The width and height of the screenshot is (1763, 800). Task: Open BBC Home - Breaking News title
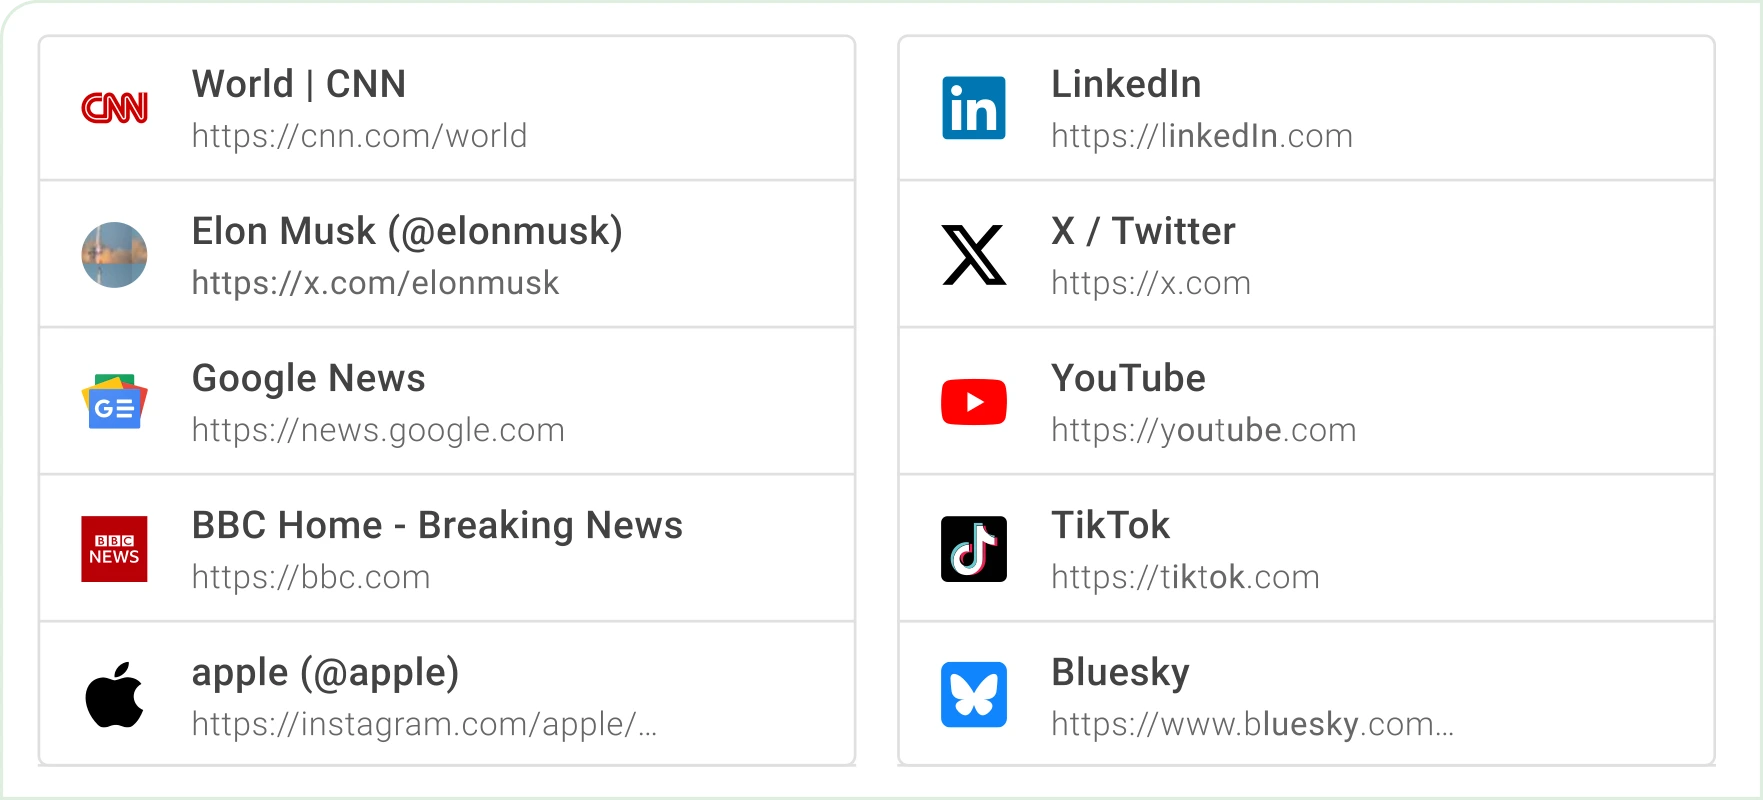[437, 526]
